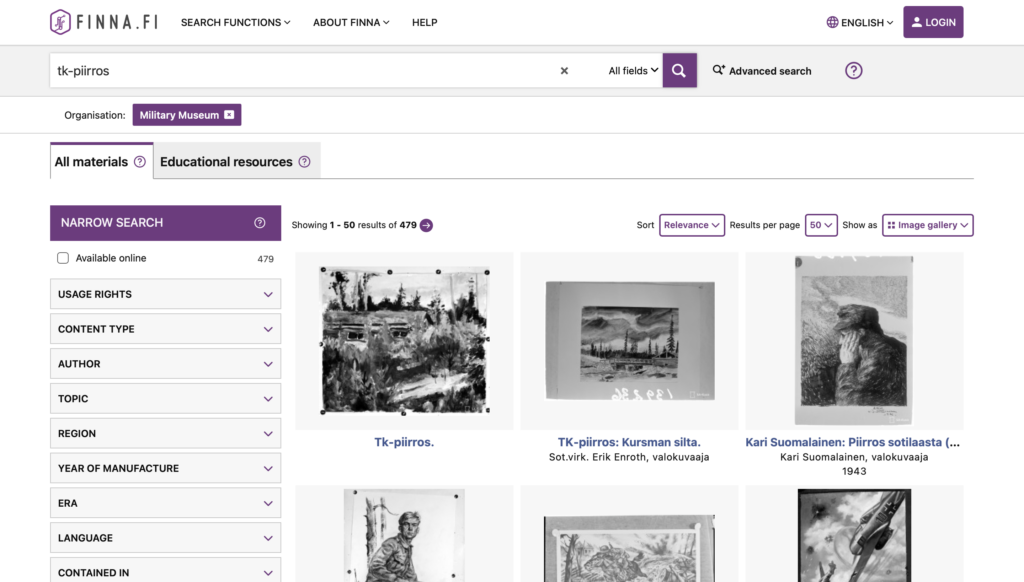Clear the search field with the X icon
This screenshot has width=1024, height=582.
coord(564,71)
